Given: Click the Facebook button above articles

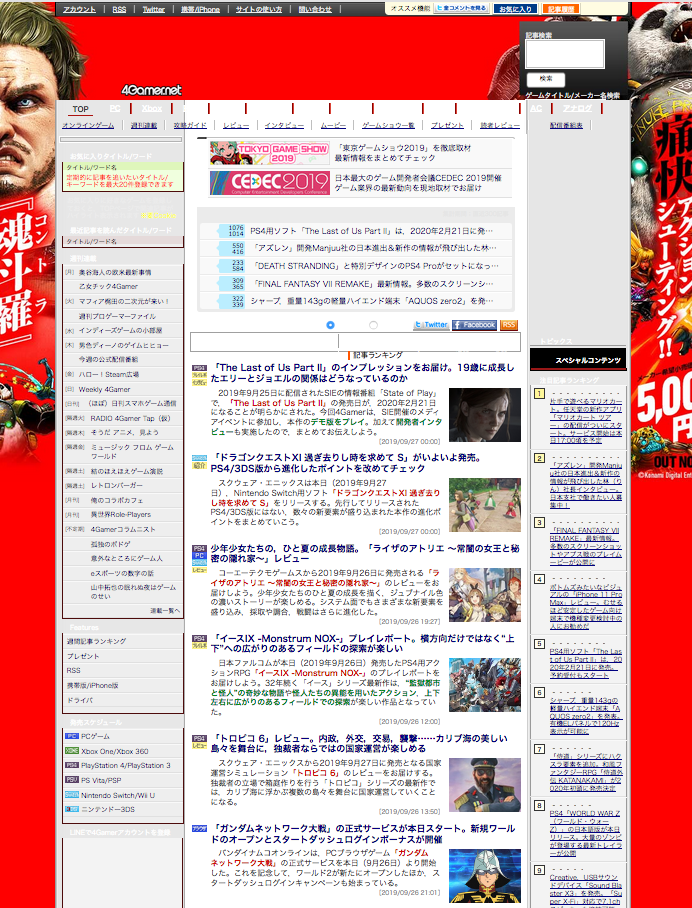Looking at the screenshot, I should point(474,325).
